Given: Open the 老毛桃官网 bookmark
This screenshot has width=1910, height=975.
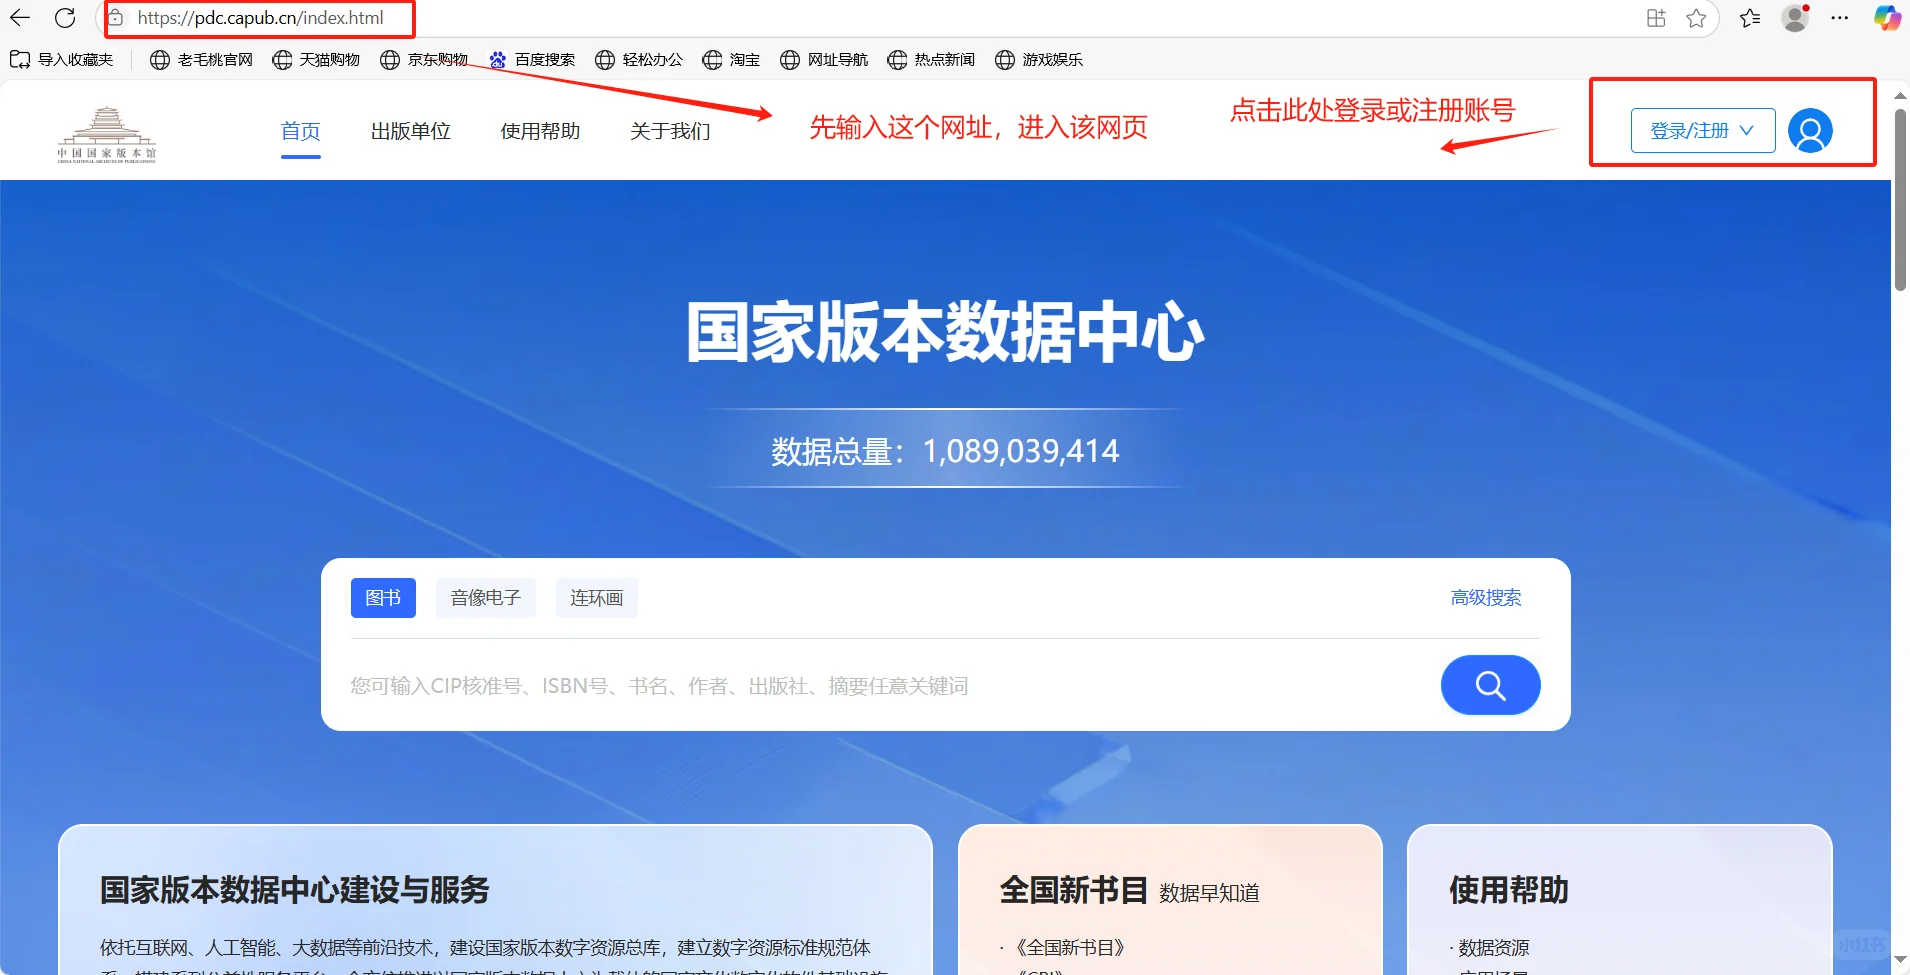Looking at the screenshot, I should 201,60.
